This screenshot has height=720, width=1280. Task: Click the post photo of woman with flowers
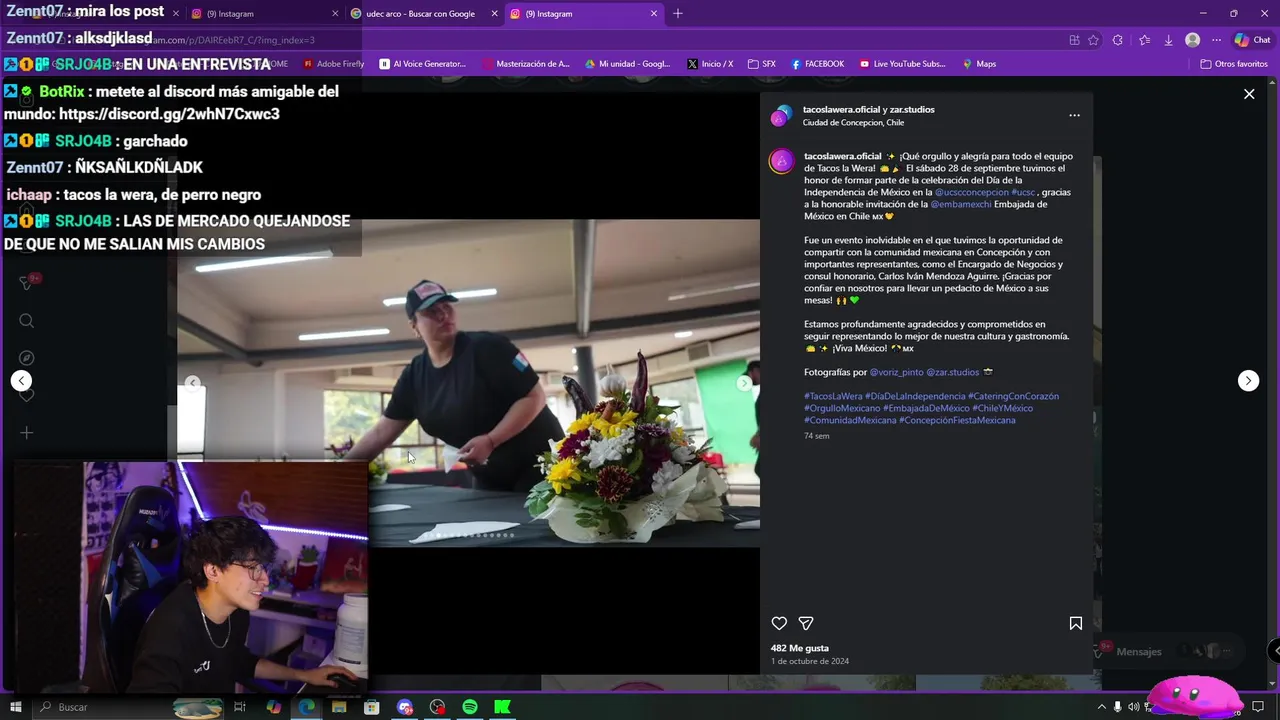coord(468,383)
